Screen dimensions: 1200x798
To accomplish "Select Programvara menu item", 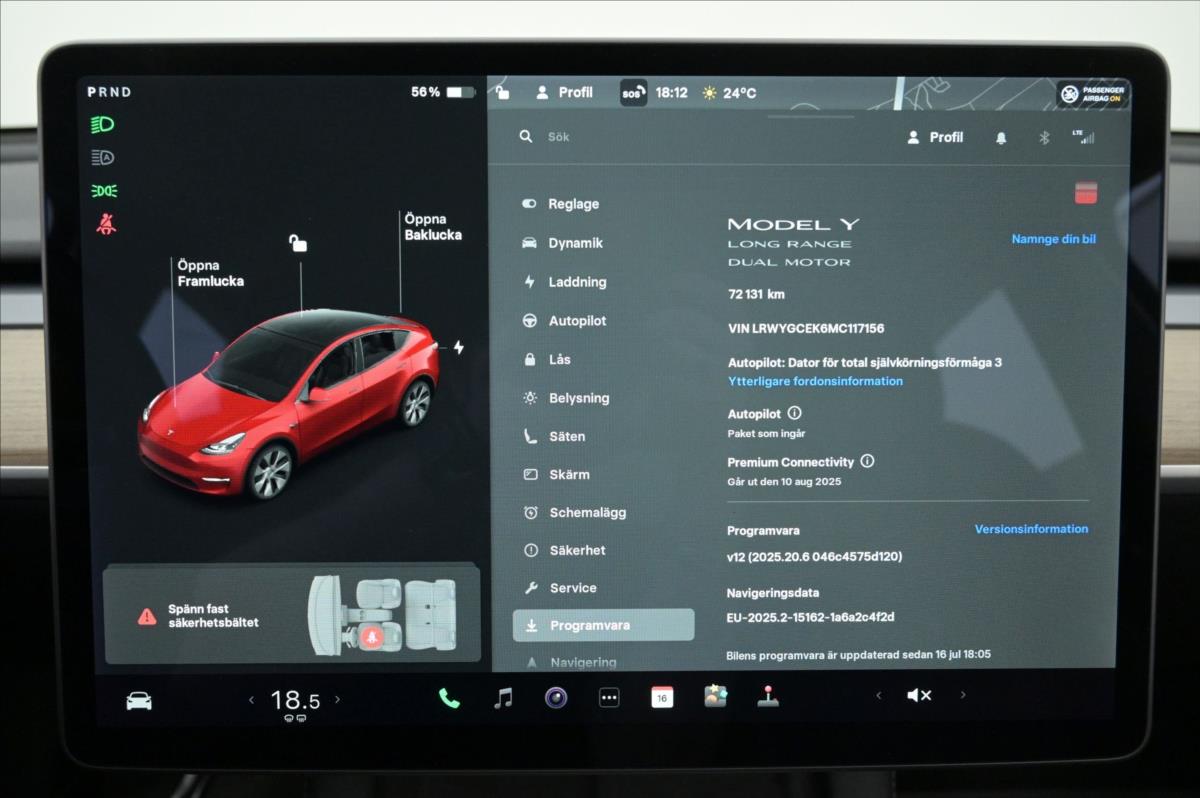I will click(603, 626).
